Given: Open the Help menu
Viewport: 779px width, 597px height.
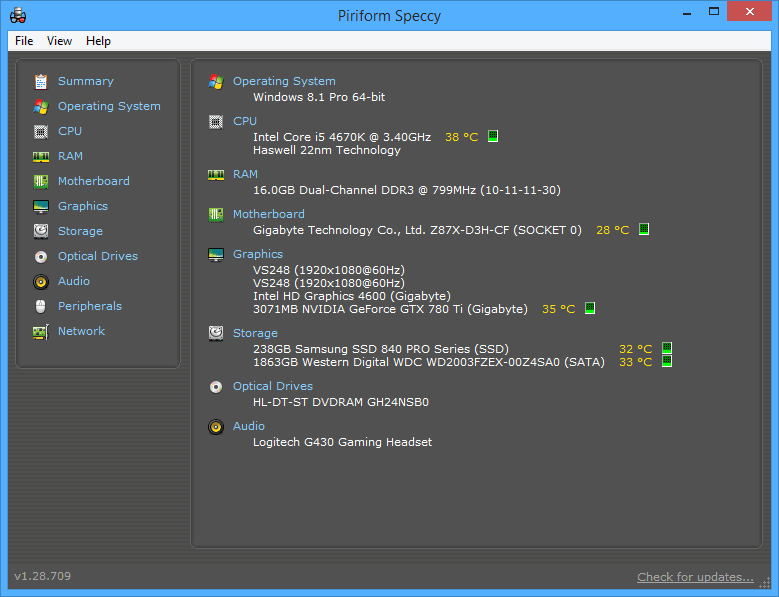Looking at the screenshot, I should [98, 41].
